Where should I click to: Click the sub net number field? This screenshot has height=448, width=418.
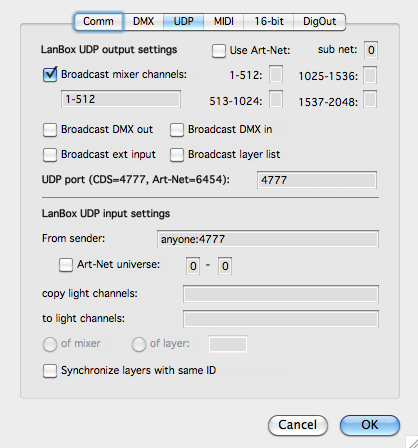pos(371,50)
